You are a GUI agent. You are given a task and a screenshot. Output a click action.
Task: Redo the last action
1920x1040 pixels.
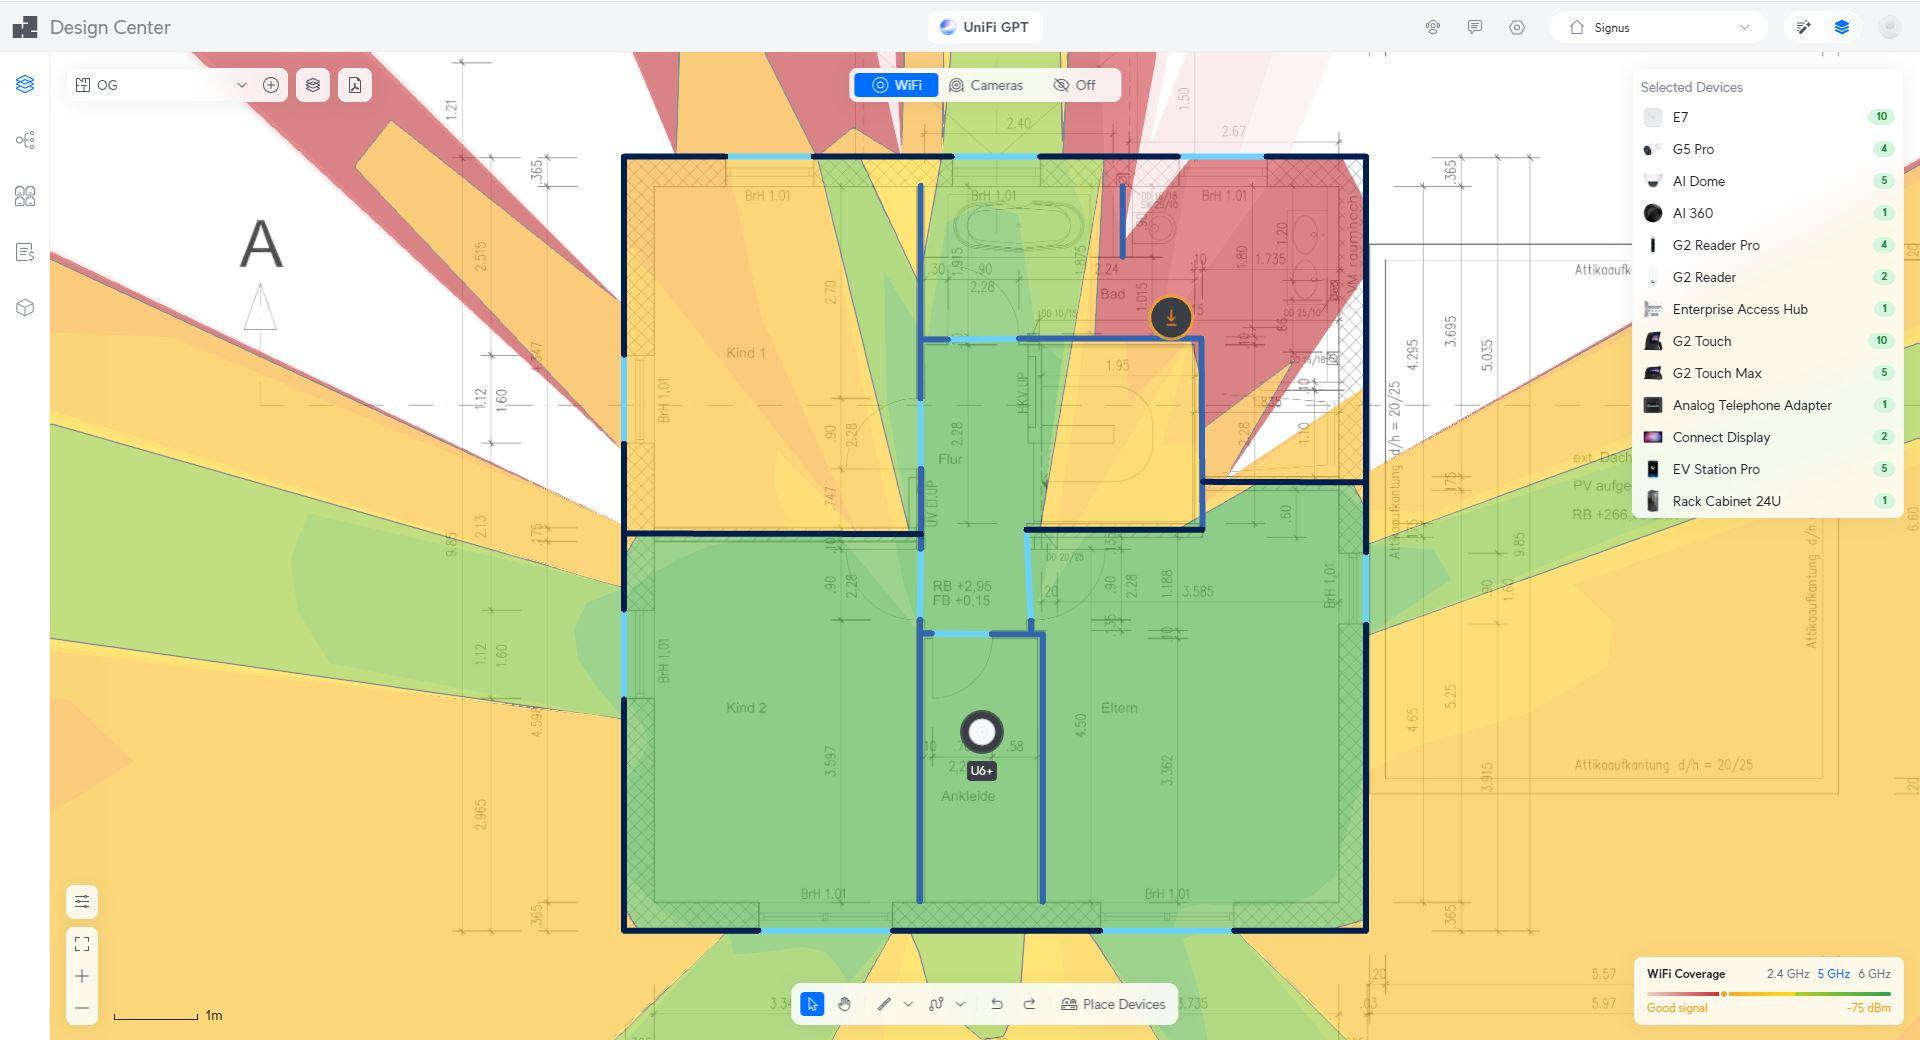click(1029, 1004)
